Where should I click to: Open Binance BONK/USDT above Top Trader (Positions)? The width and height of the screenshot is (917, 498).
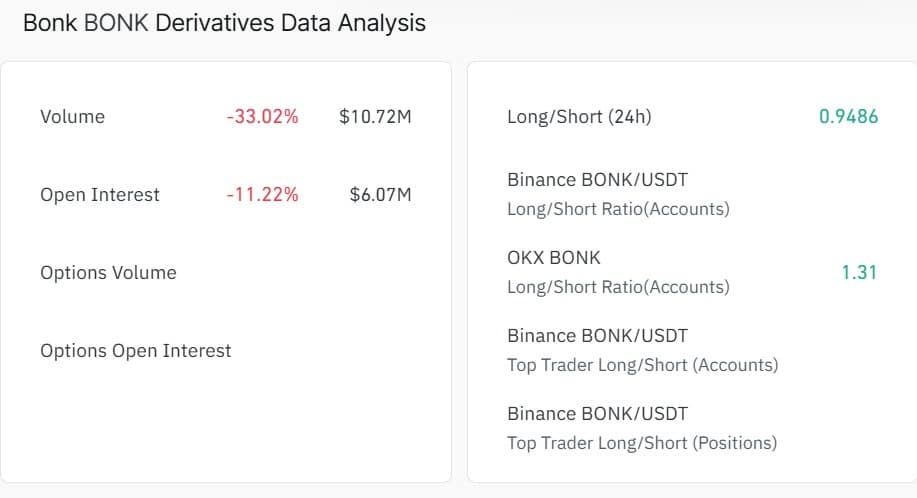tap(597, 414)
